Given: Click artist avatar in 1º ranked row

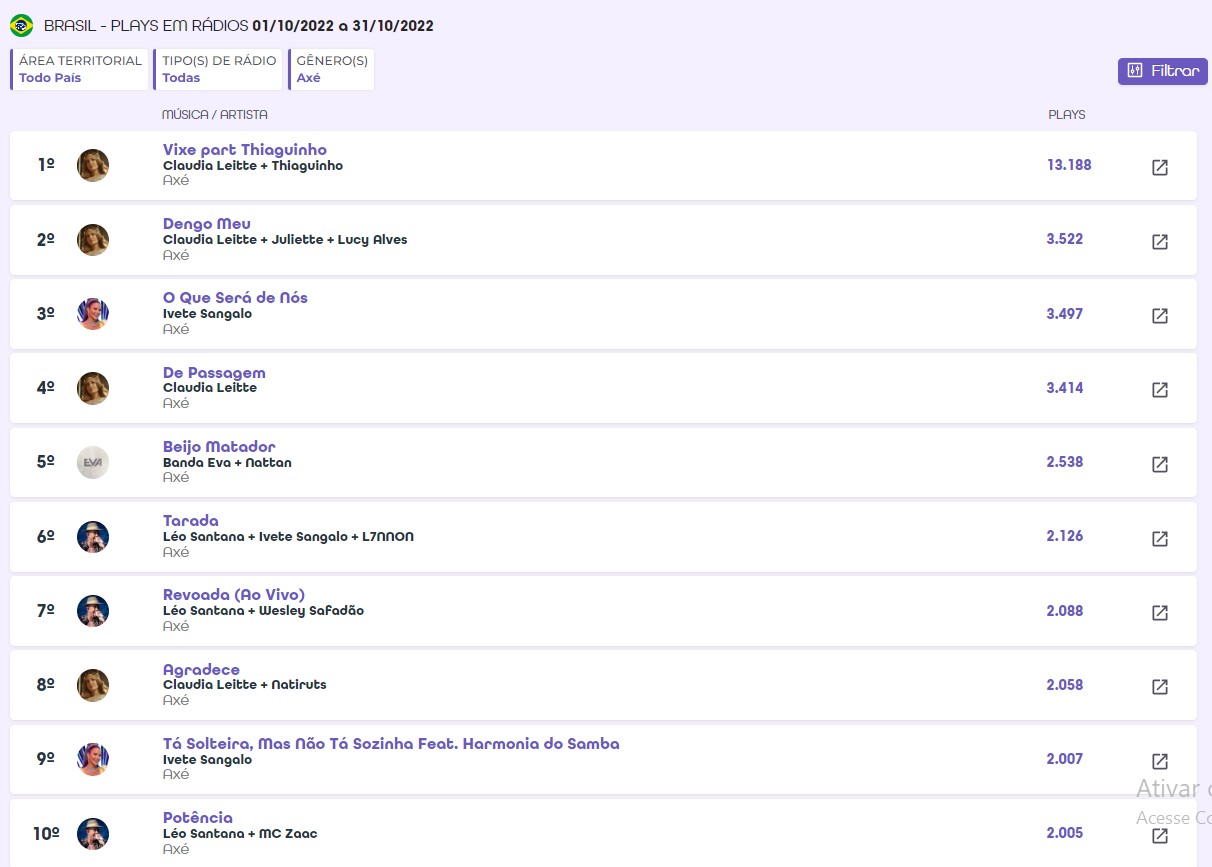Looking at the screenshot, I should pyautogui.click(x=93, y=165).
